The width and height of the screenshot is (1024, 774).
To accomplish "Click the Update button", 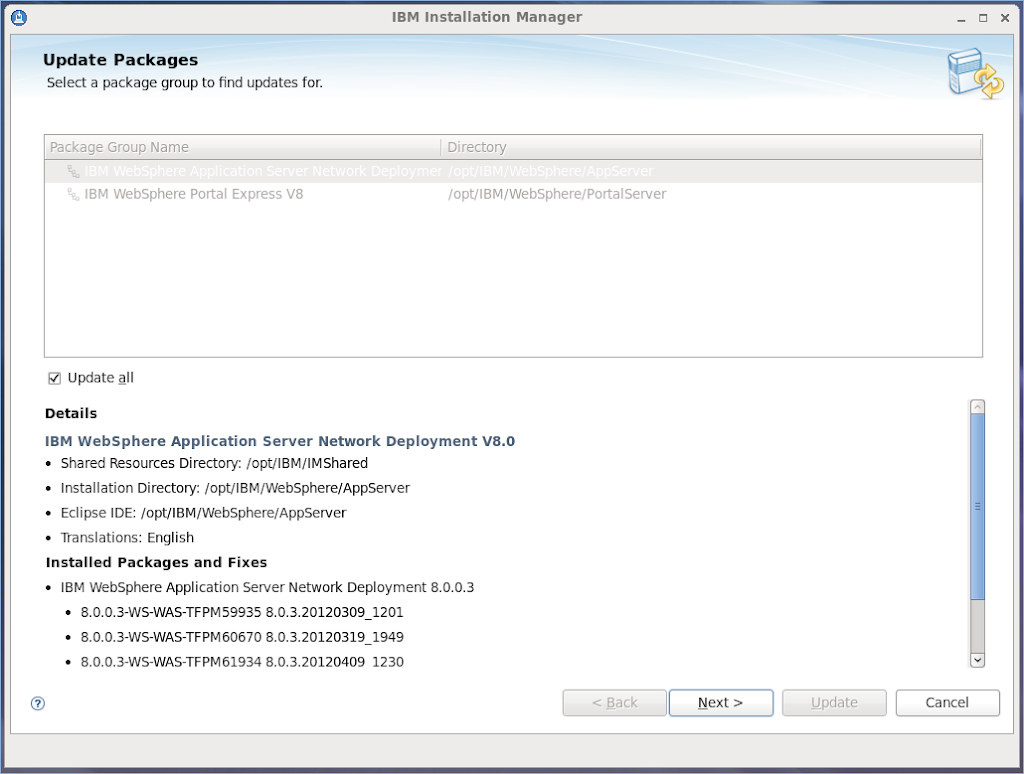I will coord(834,703).
